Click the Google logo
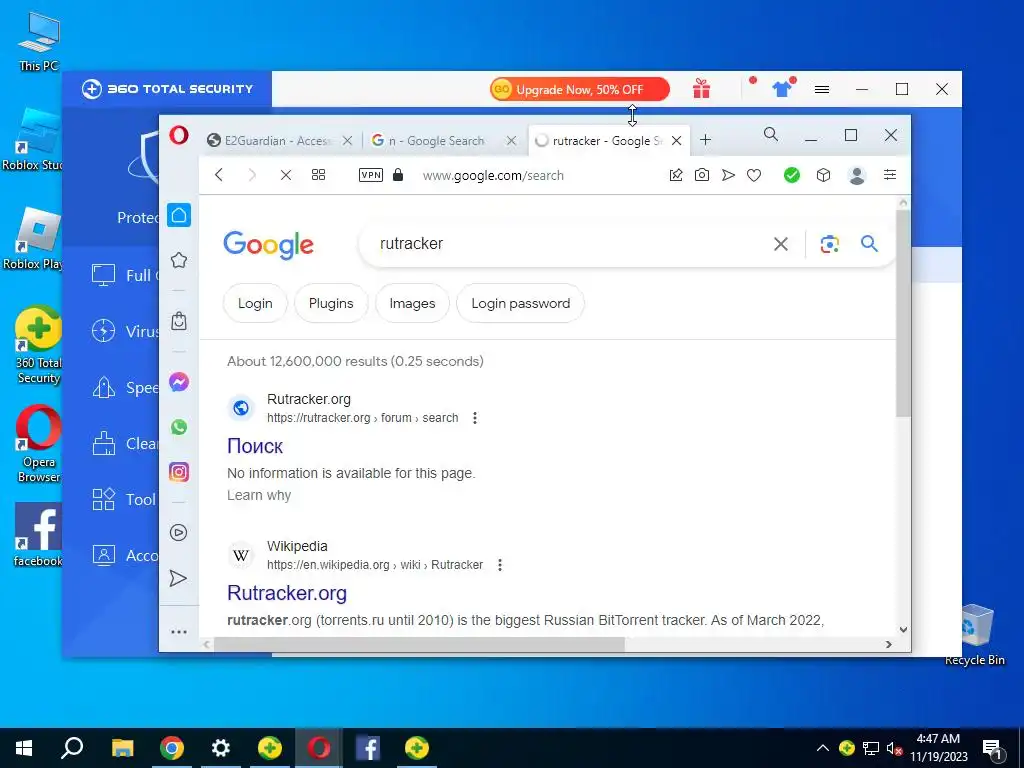The width and height of the screenshot is (1024, 768). tap(268, 245)
